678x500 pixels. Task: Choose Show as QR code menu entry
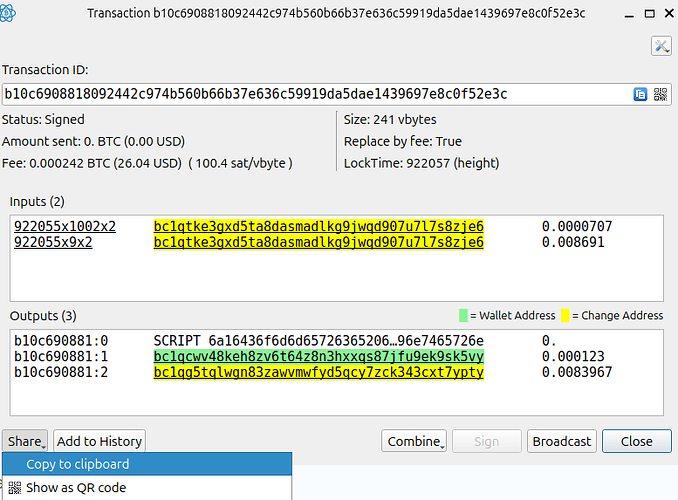coord(76,488)
